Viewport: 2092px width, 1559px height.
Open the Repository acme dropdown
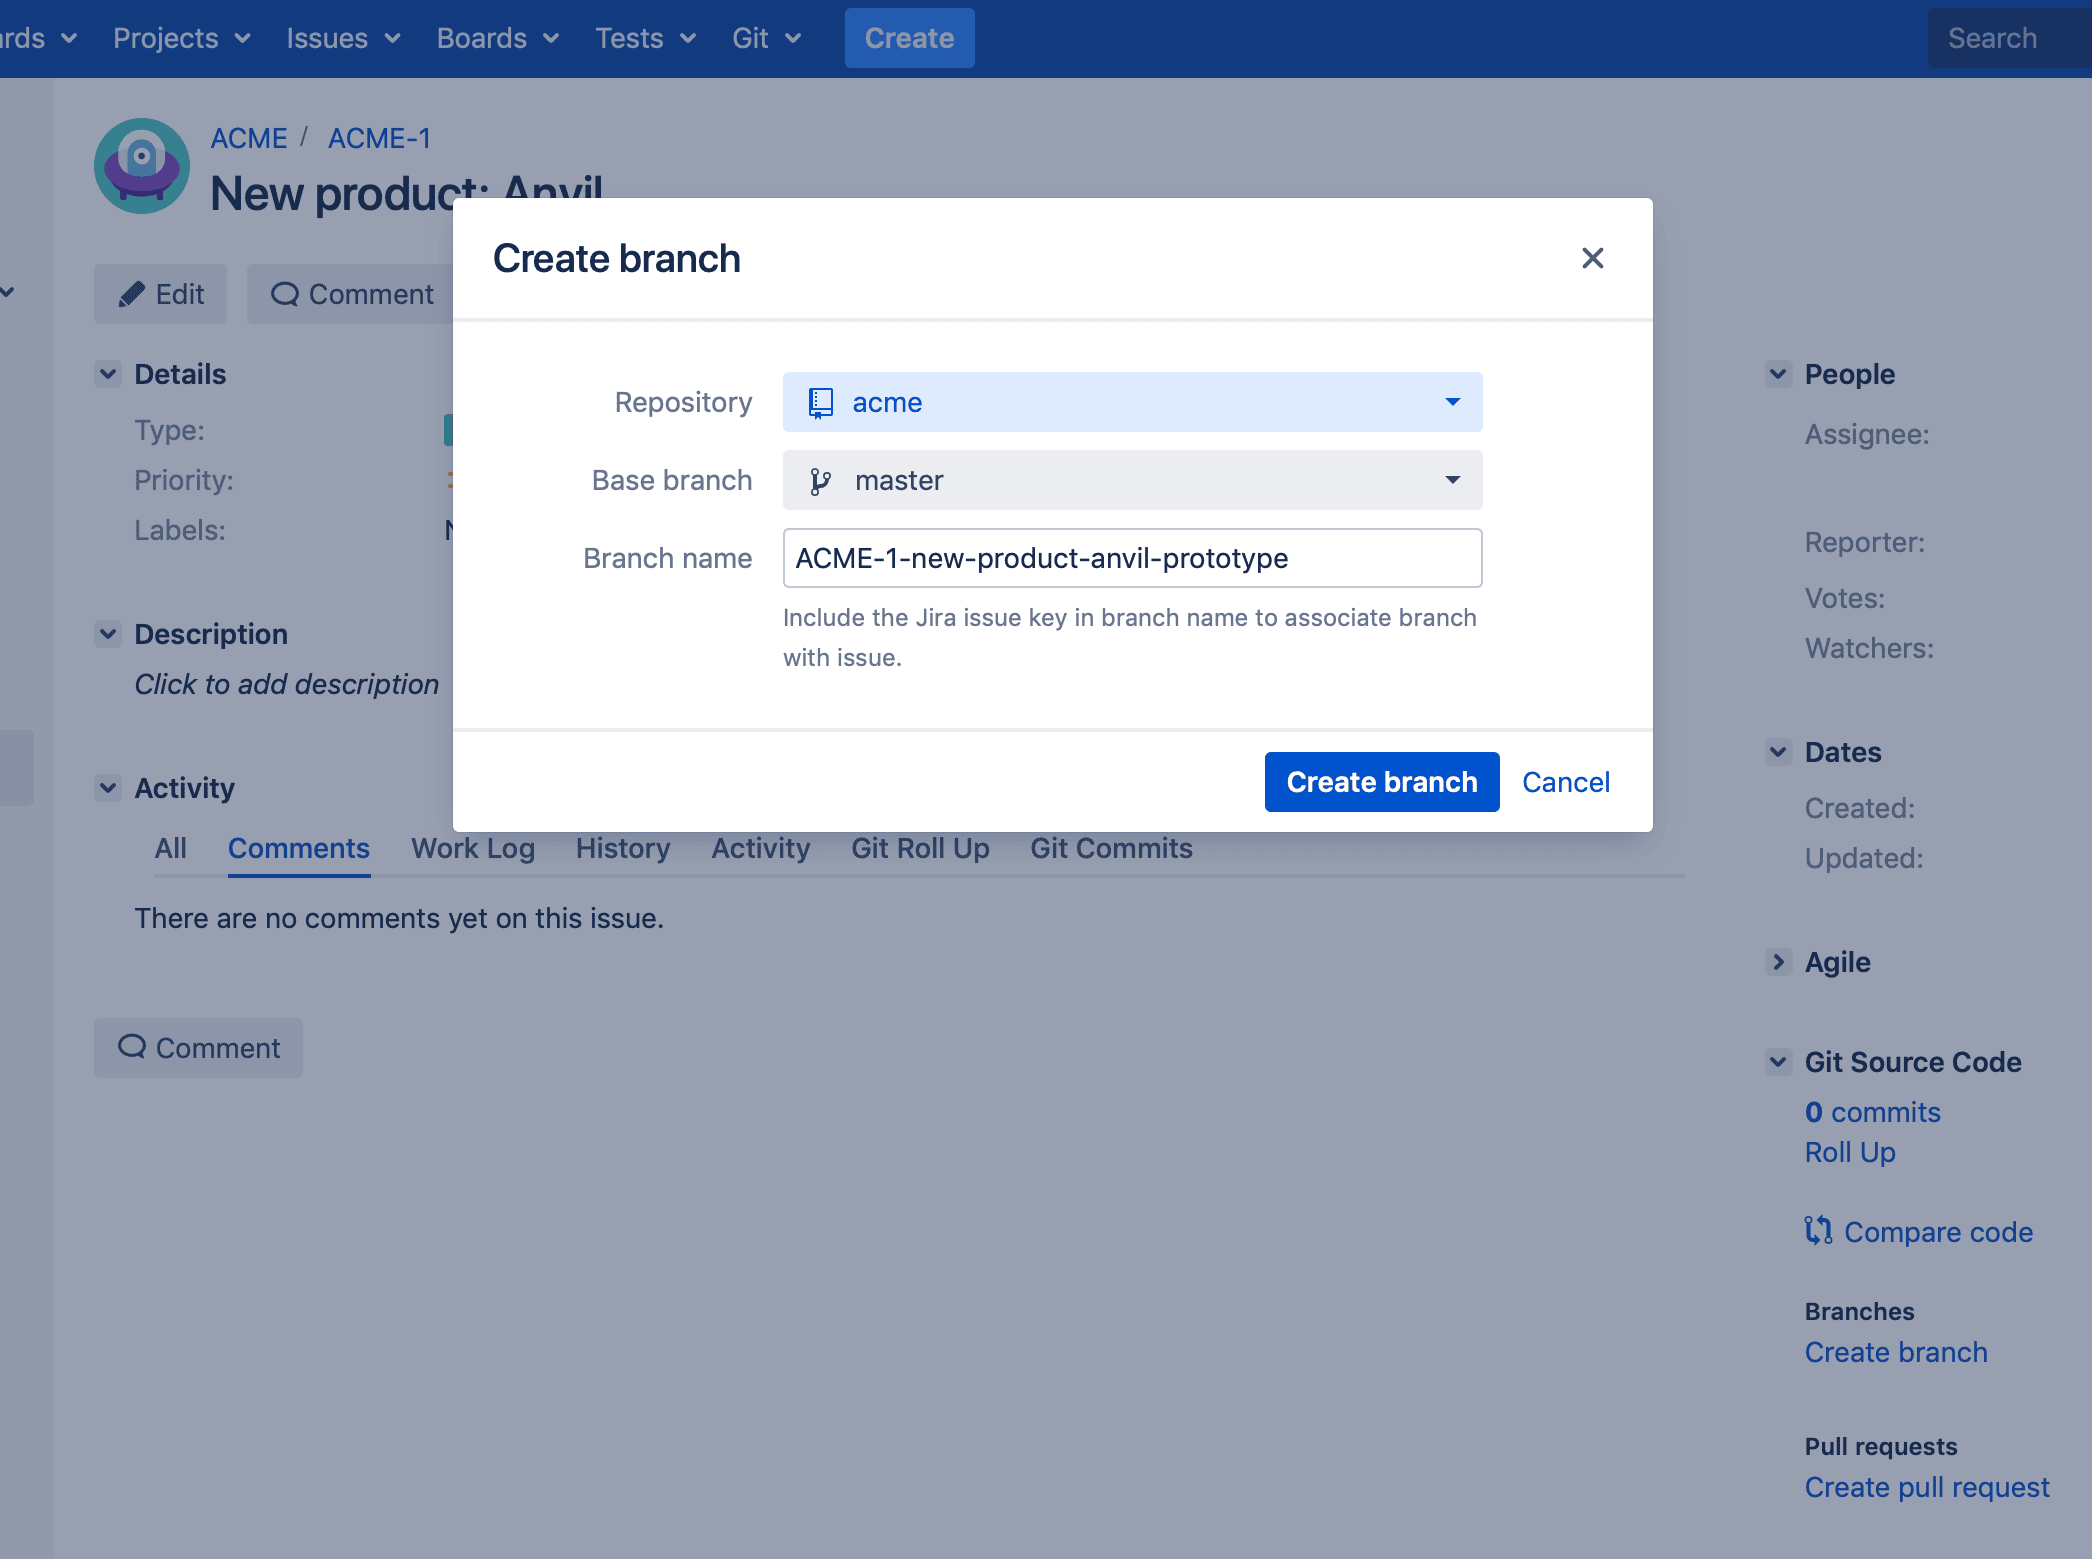pyautogui.click(x=1132, y=402)
